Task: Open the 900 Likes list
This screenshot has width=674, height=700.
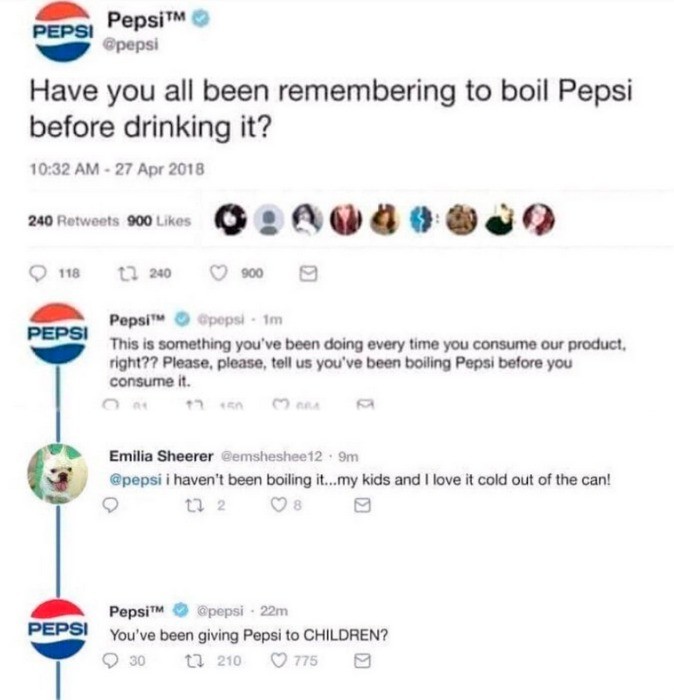Action: point(159,221)
